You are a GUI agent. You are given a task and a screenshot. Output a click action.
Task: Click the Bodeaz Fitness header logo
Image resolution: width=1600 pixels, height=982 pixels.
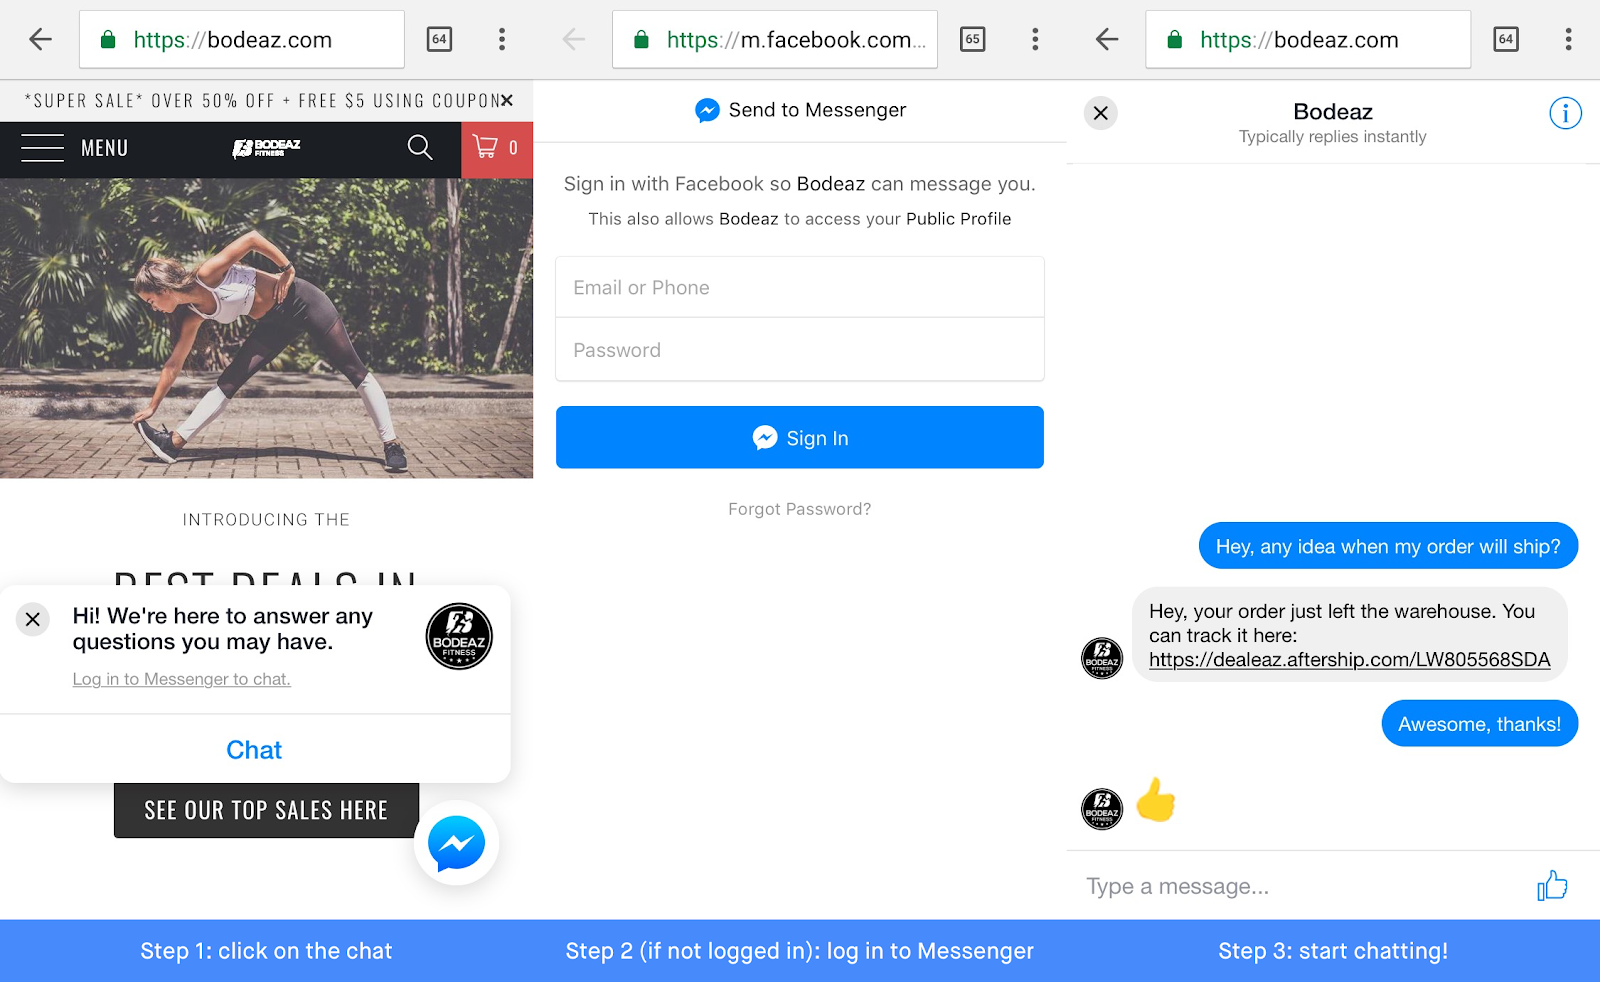pyautogui.click(x=266, y=148)
